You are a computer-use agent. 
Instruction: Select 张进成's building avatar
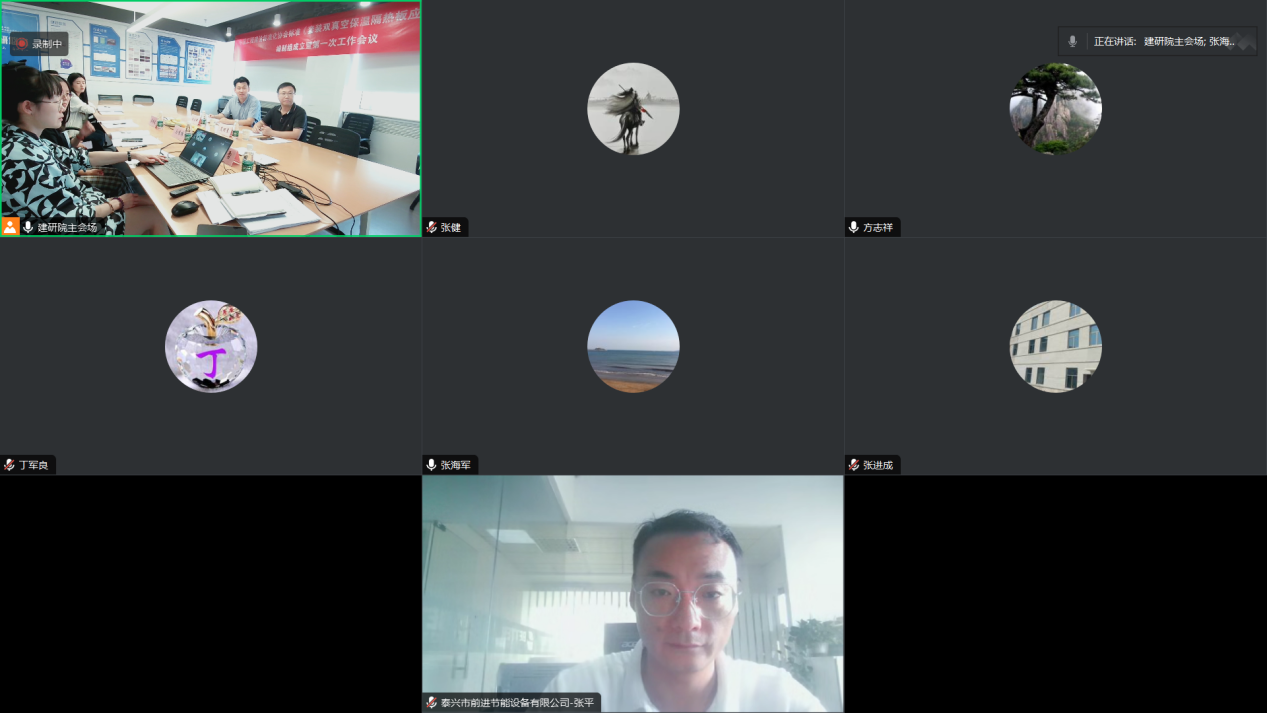1055,346
